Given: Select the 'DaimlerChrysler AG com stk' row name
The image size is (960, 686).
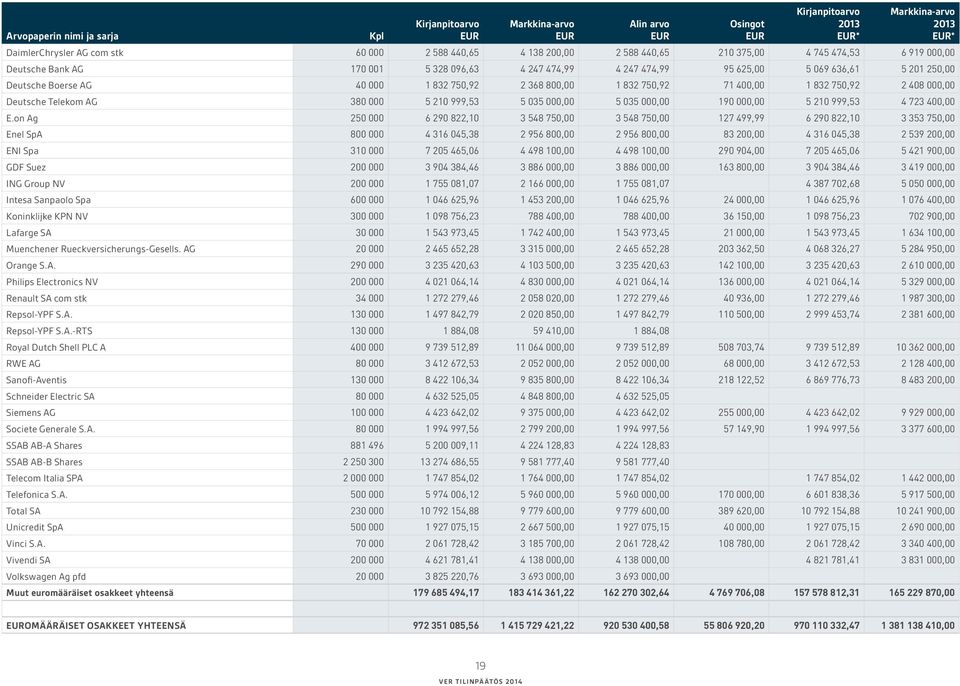Looking at the screenshot, I should pyautogui.click(x=65, y=53).
